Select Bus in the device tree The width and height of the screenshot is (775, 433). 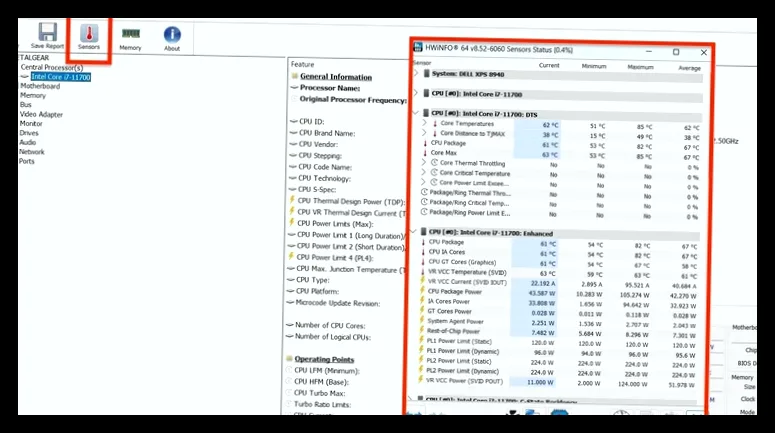[26, 105]
